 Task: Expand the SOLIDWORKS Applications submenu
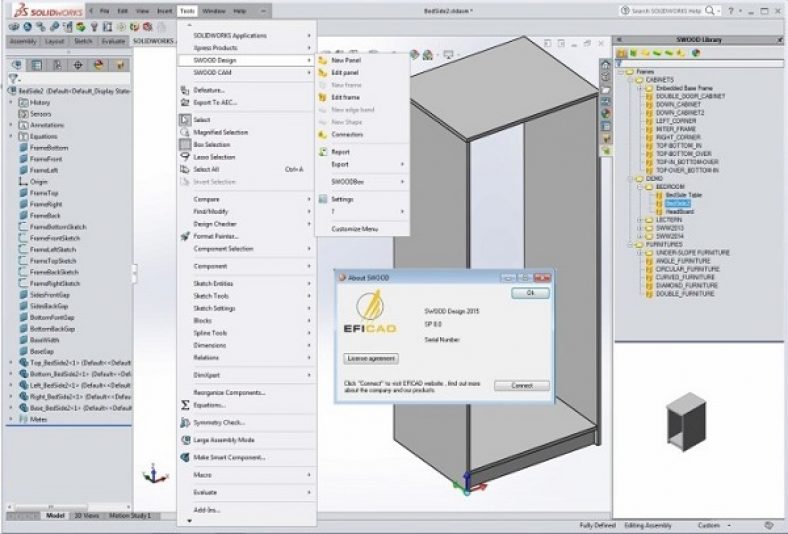tap(246, 36)
